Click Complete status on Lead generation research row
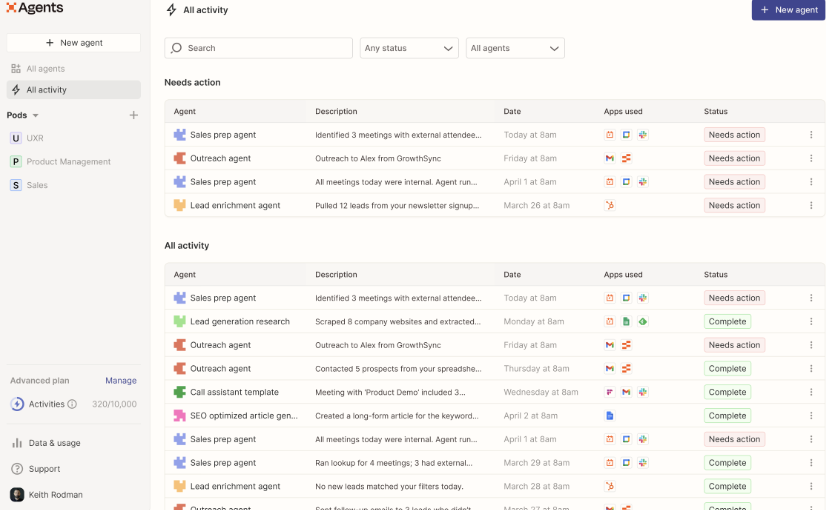826x510 pixels. [727, 321]
